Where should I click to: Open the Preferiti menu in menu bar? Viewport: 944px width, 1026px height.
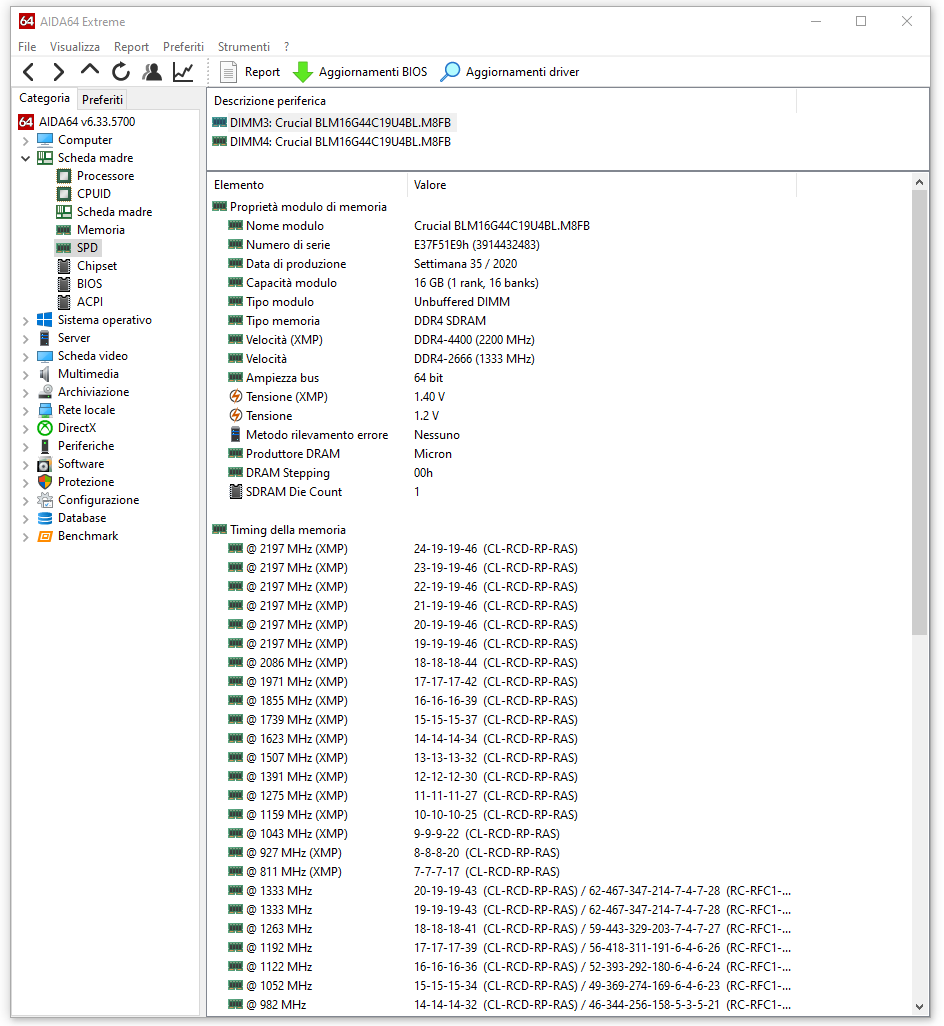coord(183,47)
